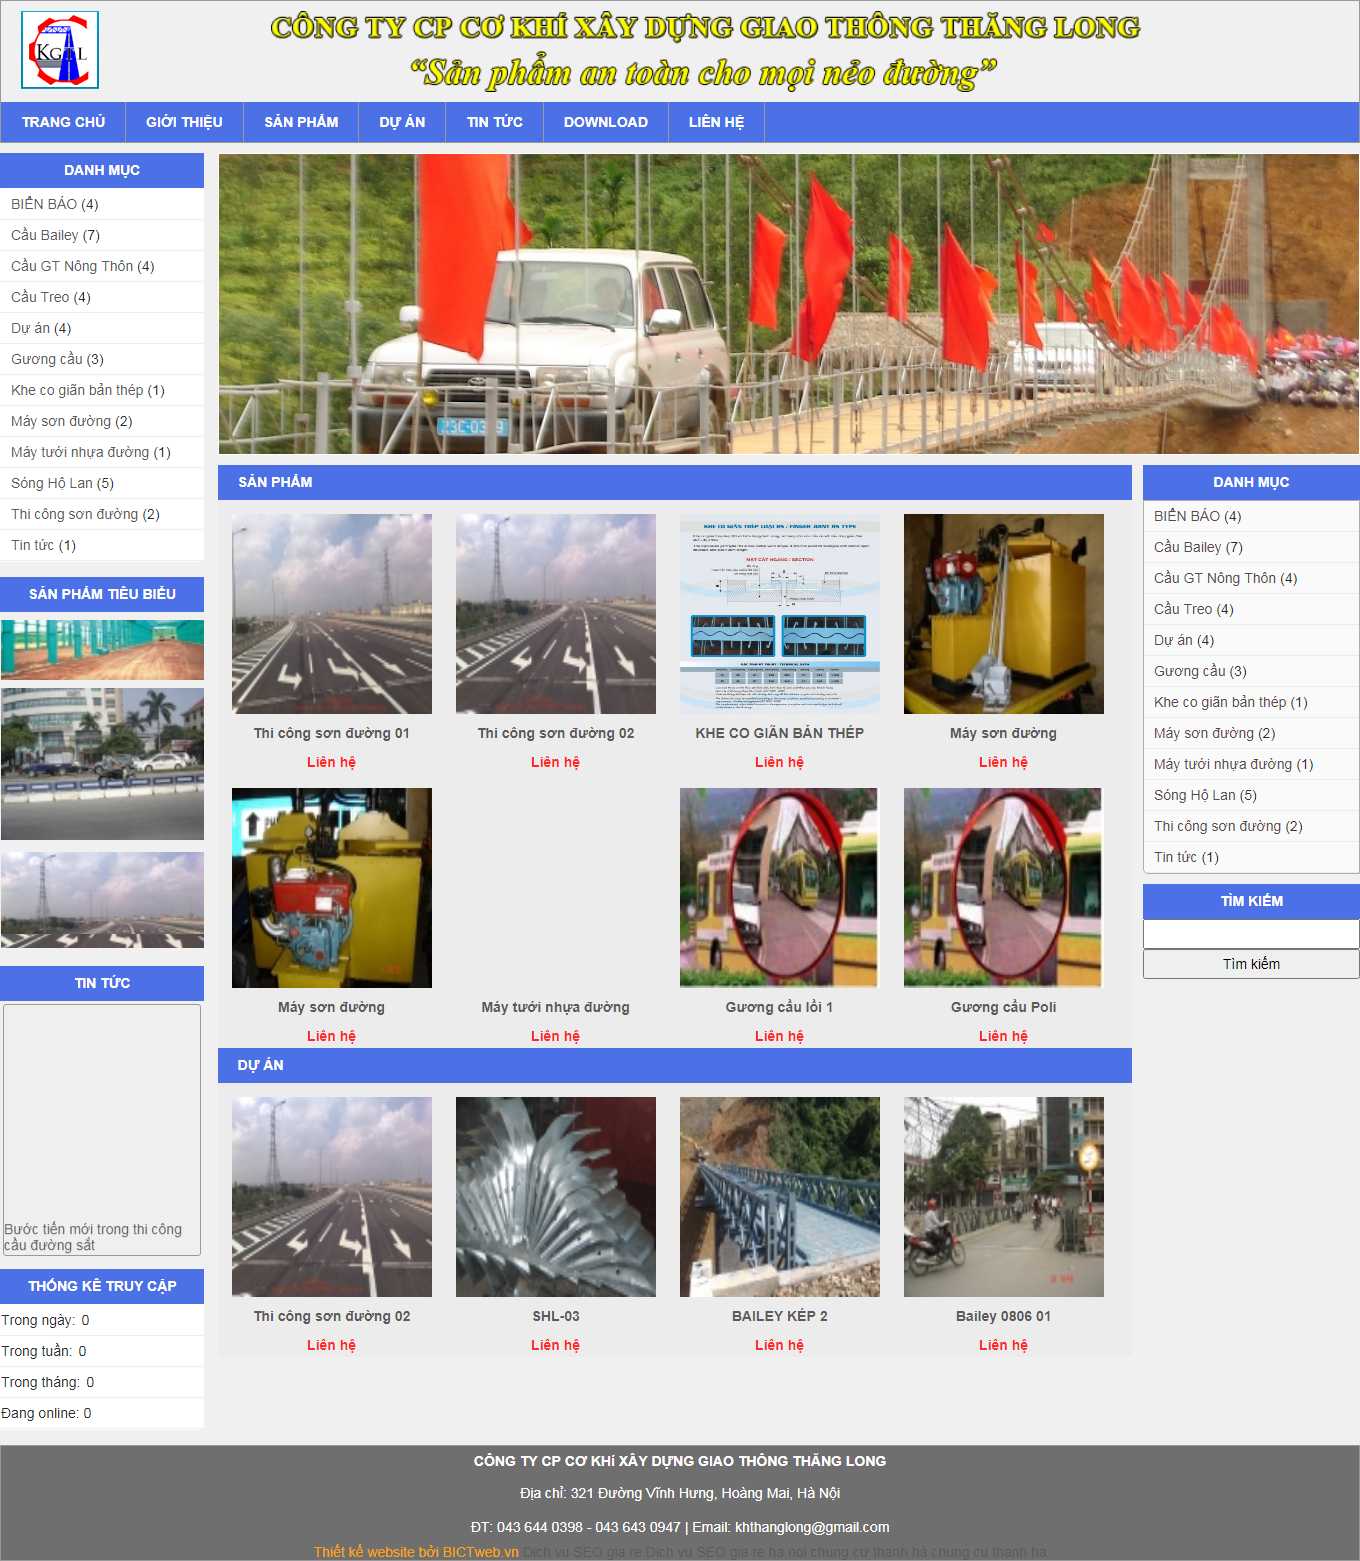Open the SHL-03 project thumbnail

coord(555,1195)
